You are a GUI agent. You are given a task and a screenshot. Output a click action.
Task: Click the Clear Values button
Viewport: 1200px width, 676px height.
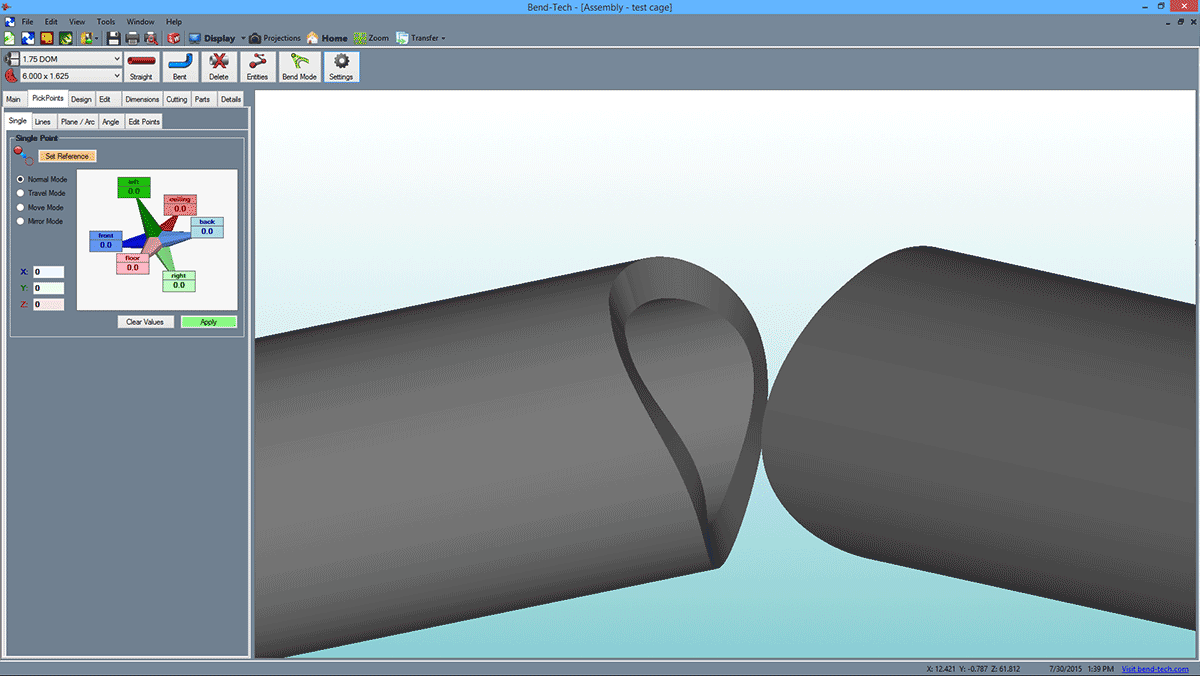tap(146, 322)
